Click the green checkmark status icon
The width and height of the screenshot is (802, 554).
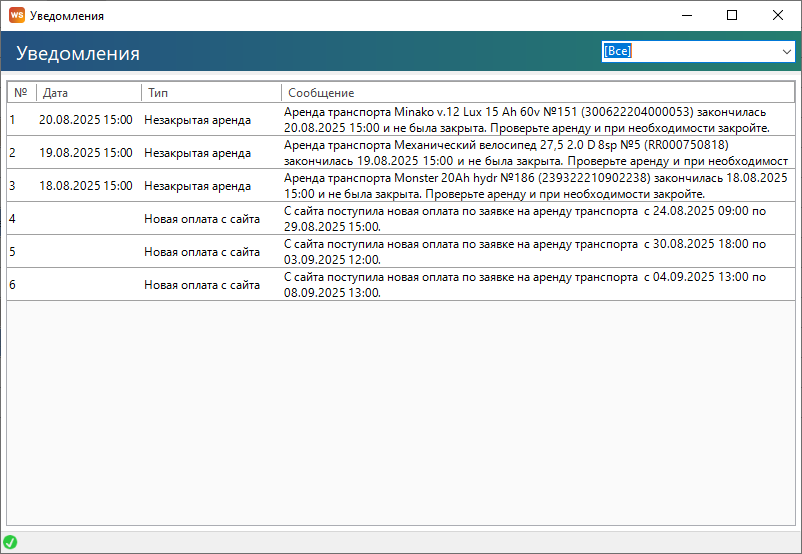(x=10, y=542)
